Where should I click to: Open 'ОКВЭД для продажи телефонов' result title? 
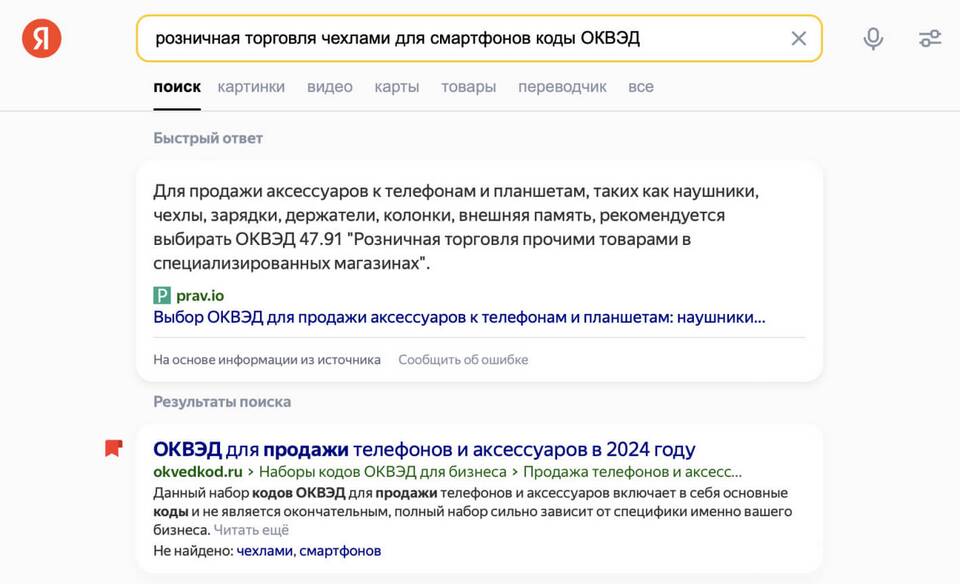(x=424, y=449)
